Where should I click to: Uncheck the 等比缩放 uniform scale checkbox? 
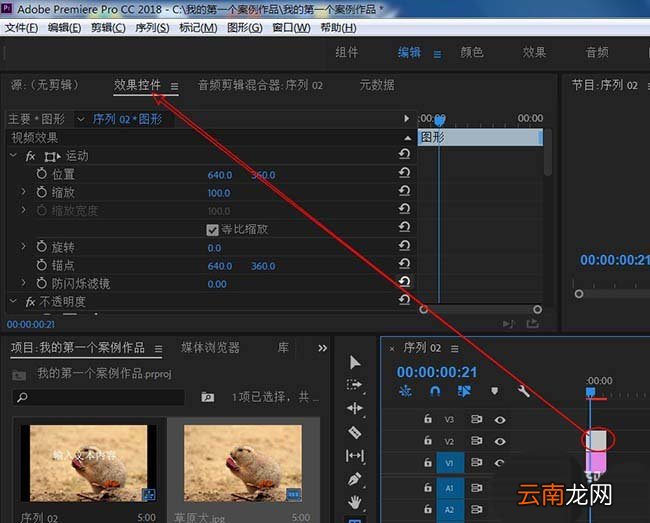click(x=212, y=230)
